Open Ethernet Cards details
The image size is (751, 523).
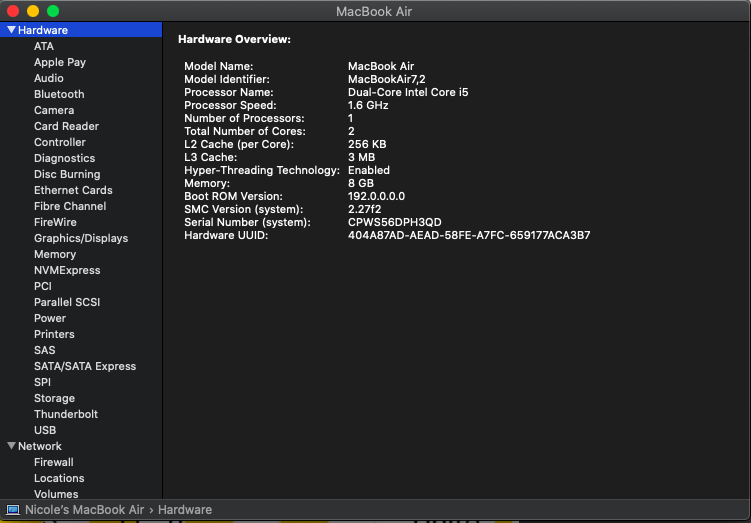(73, 190)
